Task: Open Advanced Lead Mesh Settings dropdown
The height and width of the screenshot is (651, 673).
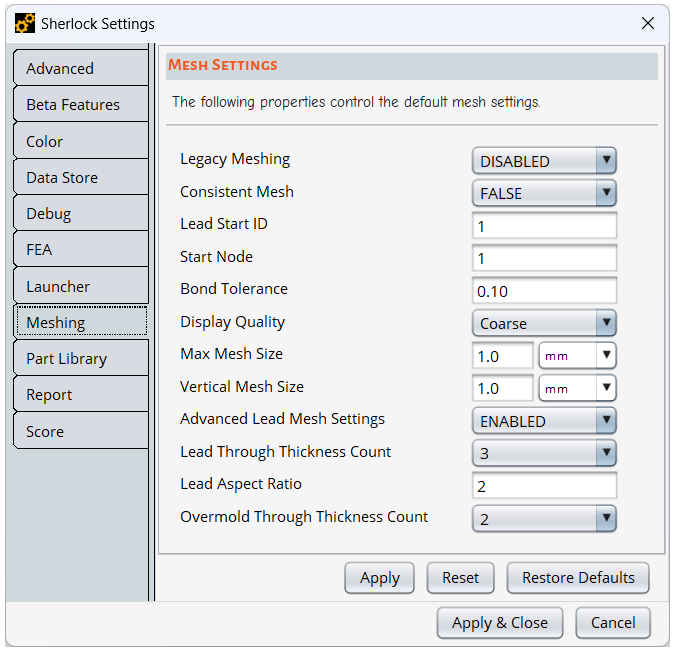Action: (x=544, y=421)
